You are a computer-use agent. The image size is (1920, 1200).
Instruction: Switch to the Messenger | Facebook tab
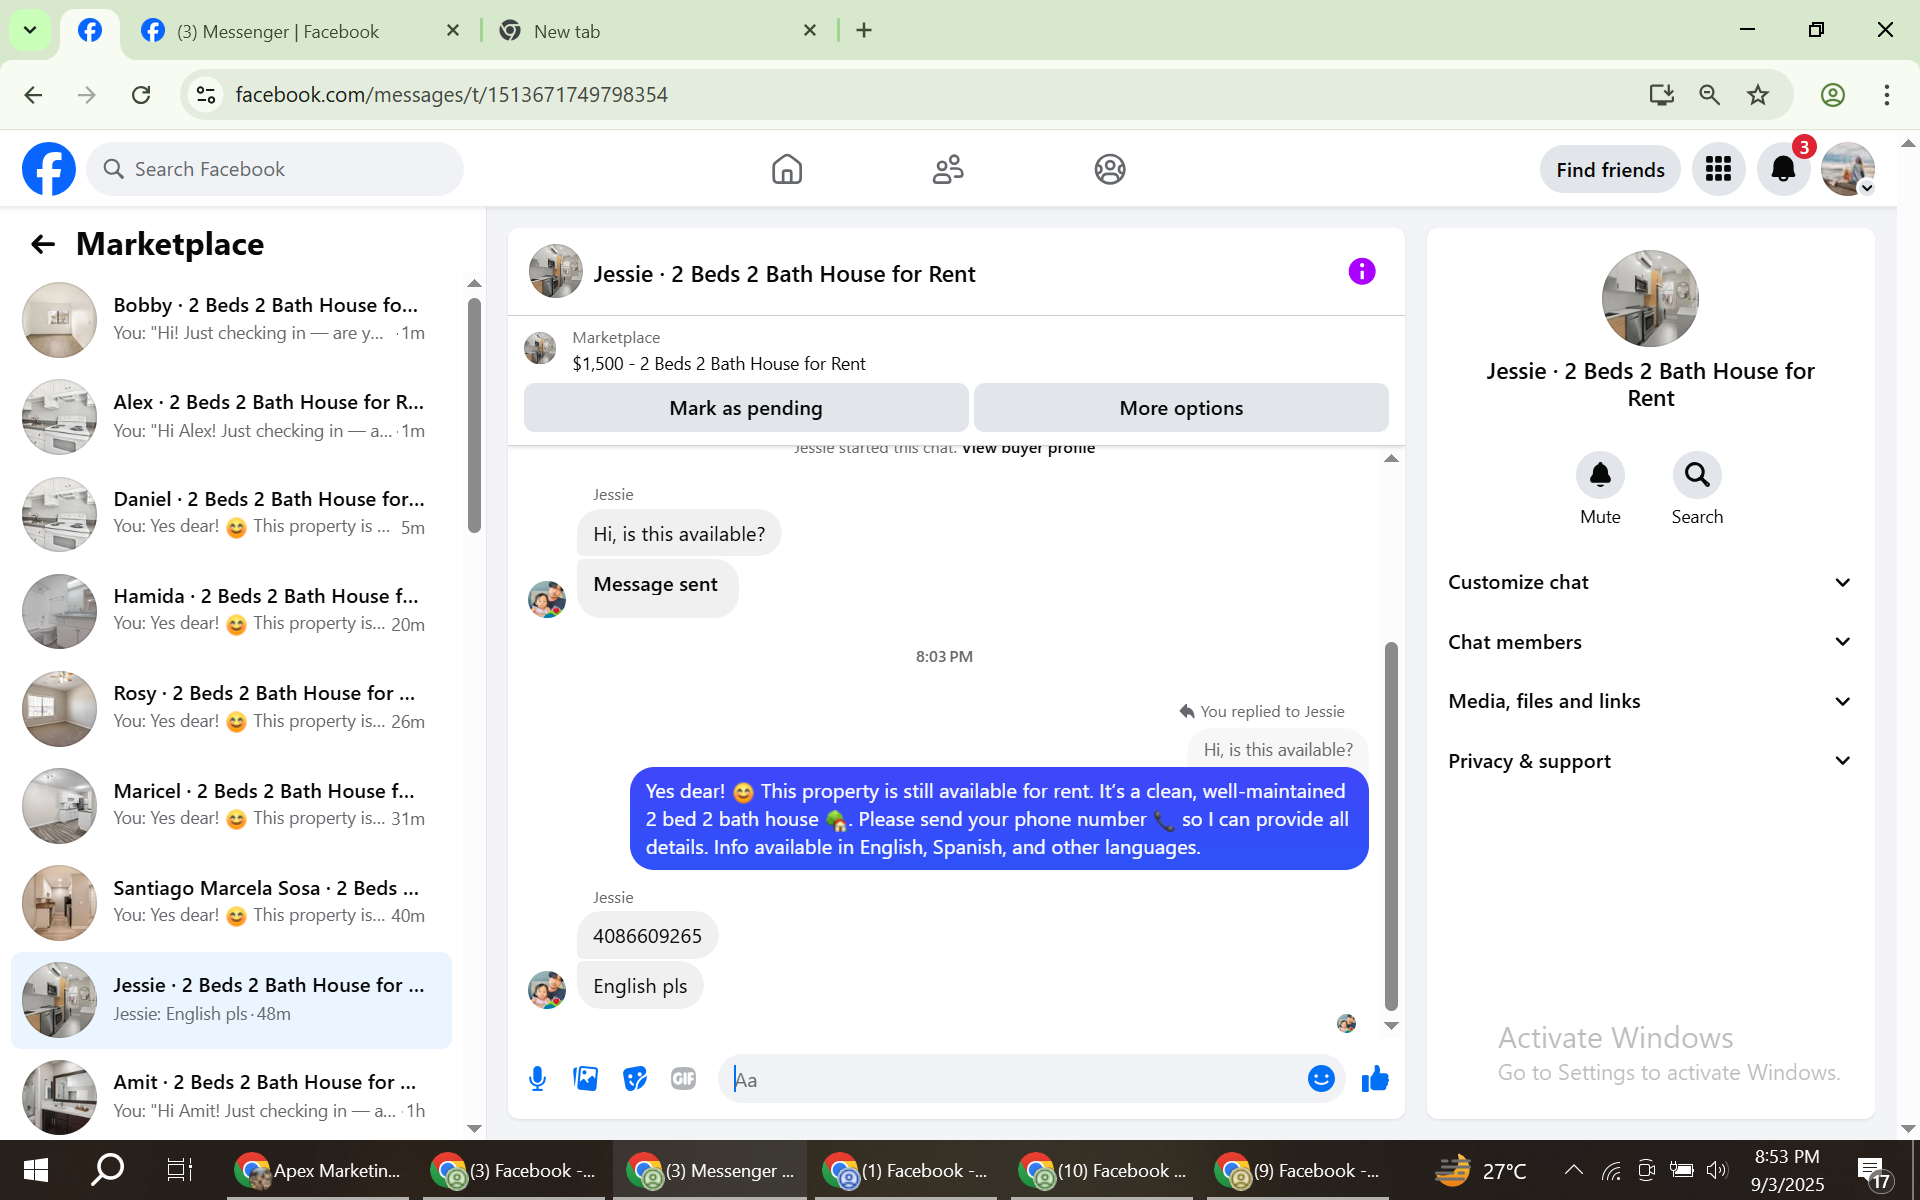[x=298, y=31]
